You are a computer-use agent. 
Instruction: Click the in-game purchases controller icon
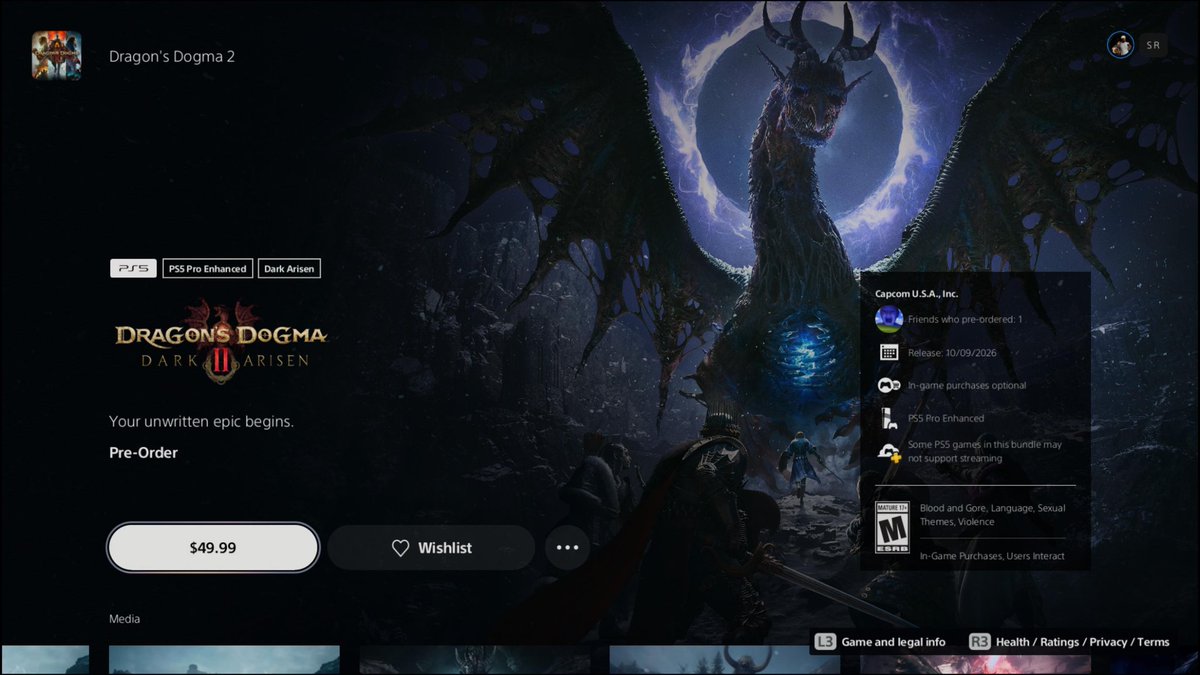pyautogui.click(x=889, y=385)
